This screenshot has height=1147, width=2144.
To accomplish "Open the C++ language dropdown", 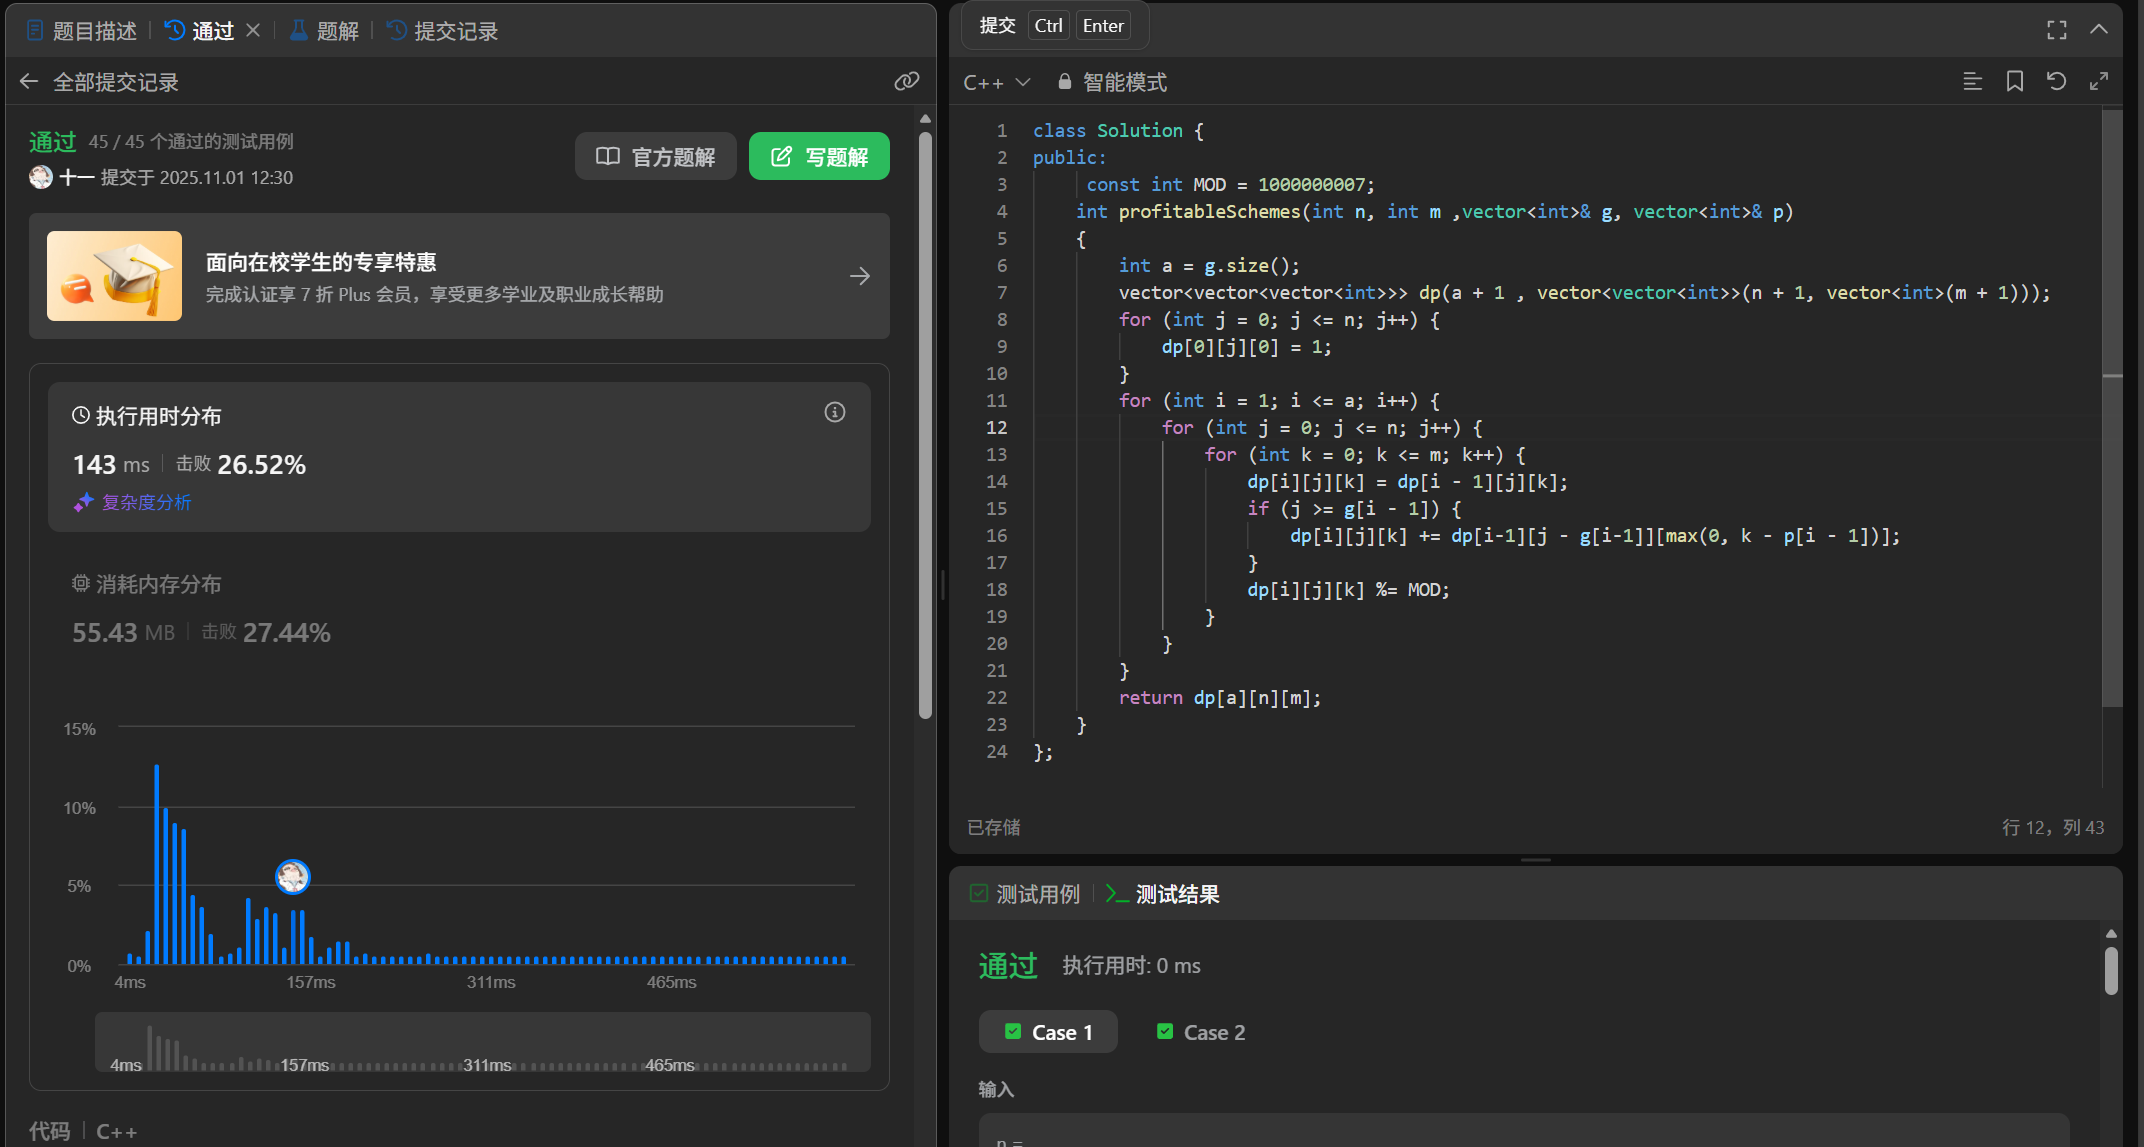I will click(996, 82).
